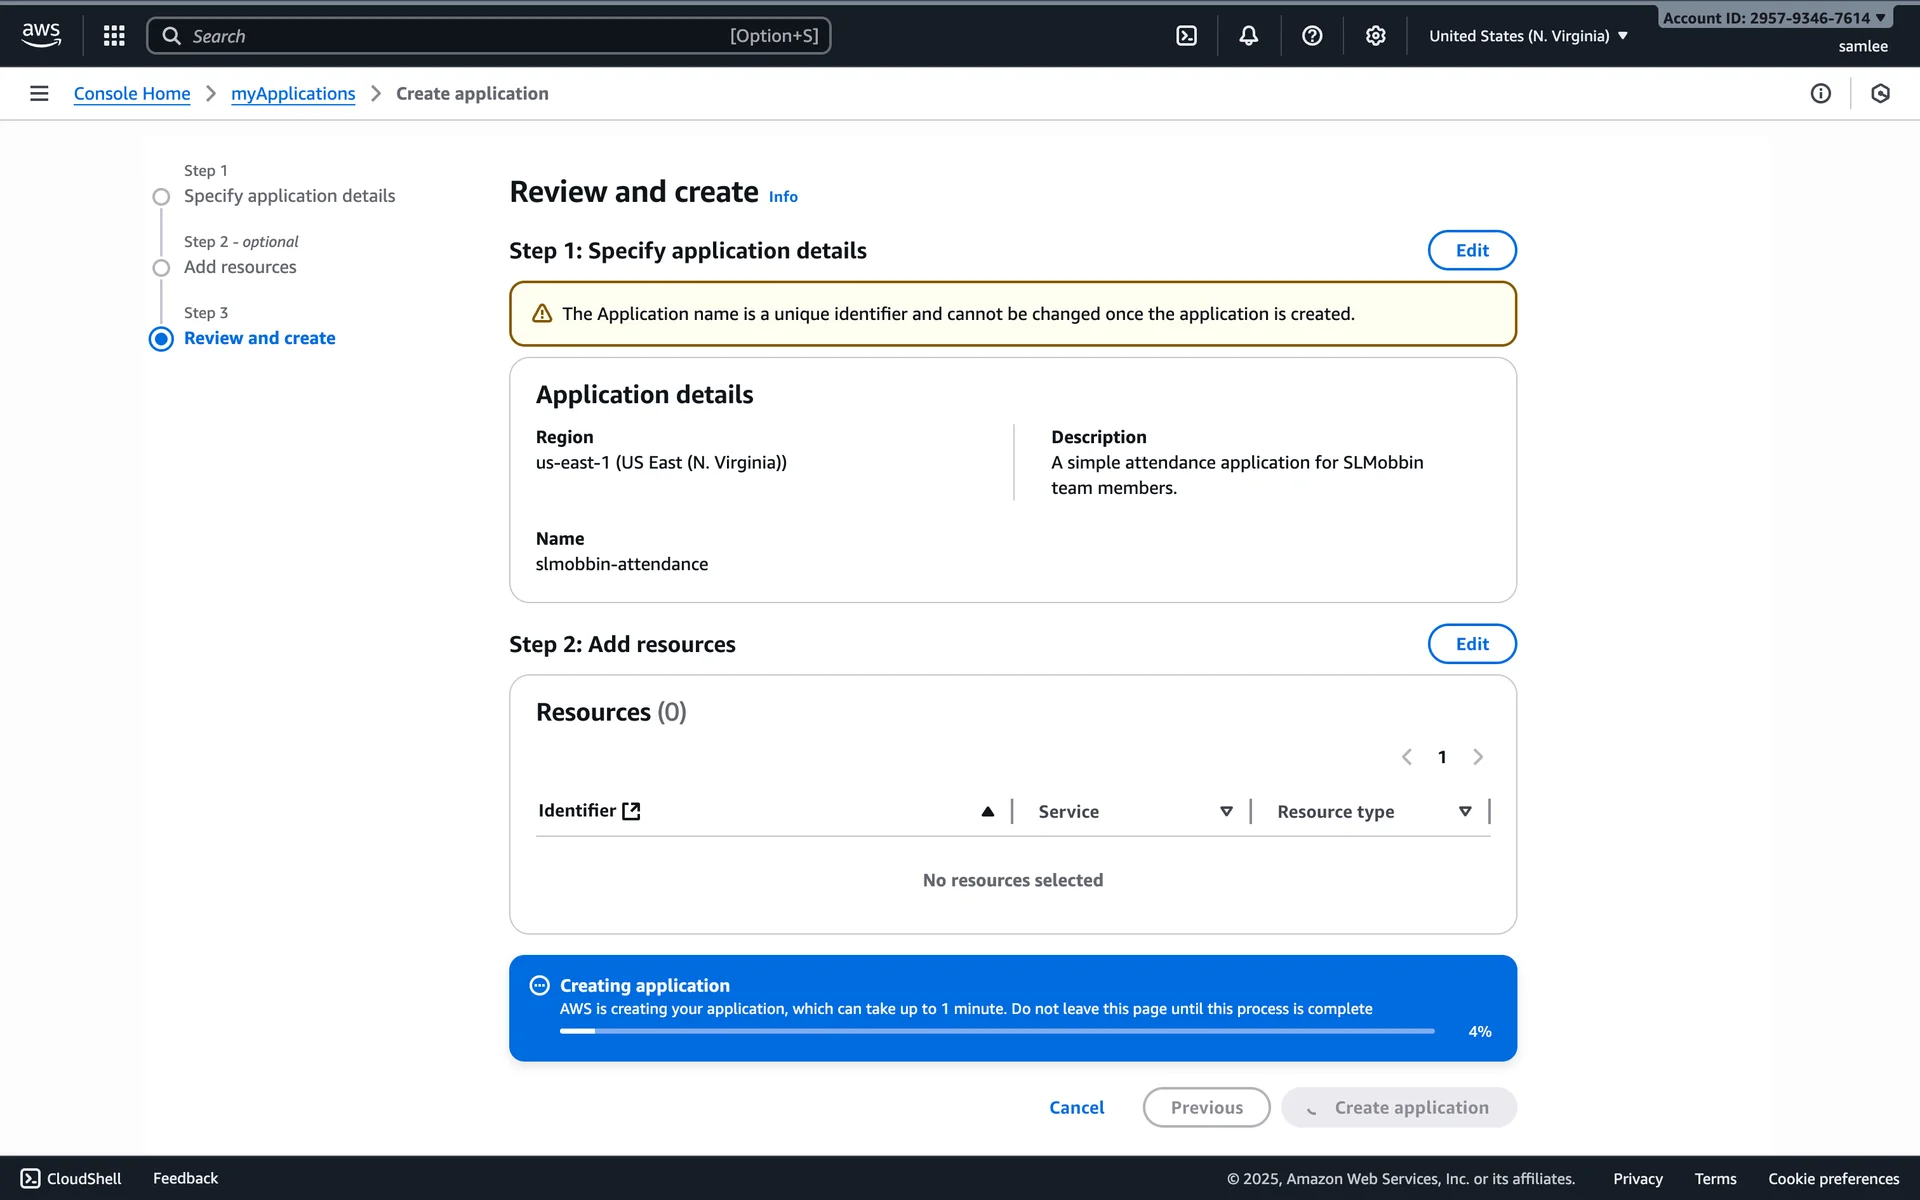This screenshot has width=1920, height=1200.
Task: Navigate to the myApplications breadcrumb
Action: click(x=293, y=93)
